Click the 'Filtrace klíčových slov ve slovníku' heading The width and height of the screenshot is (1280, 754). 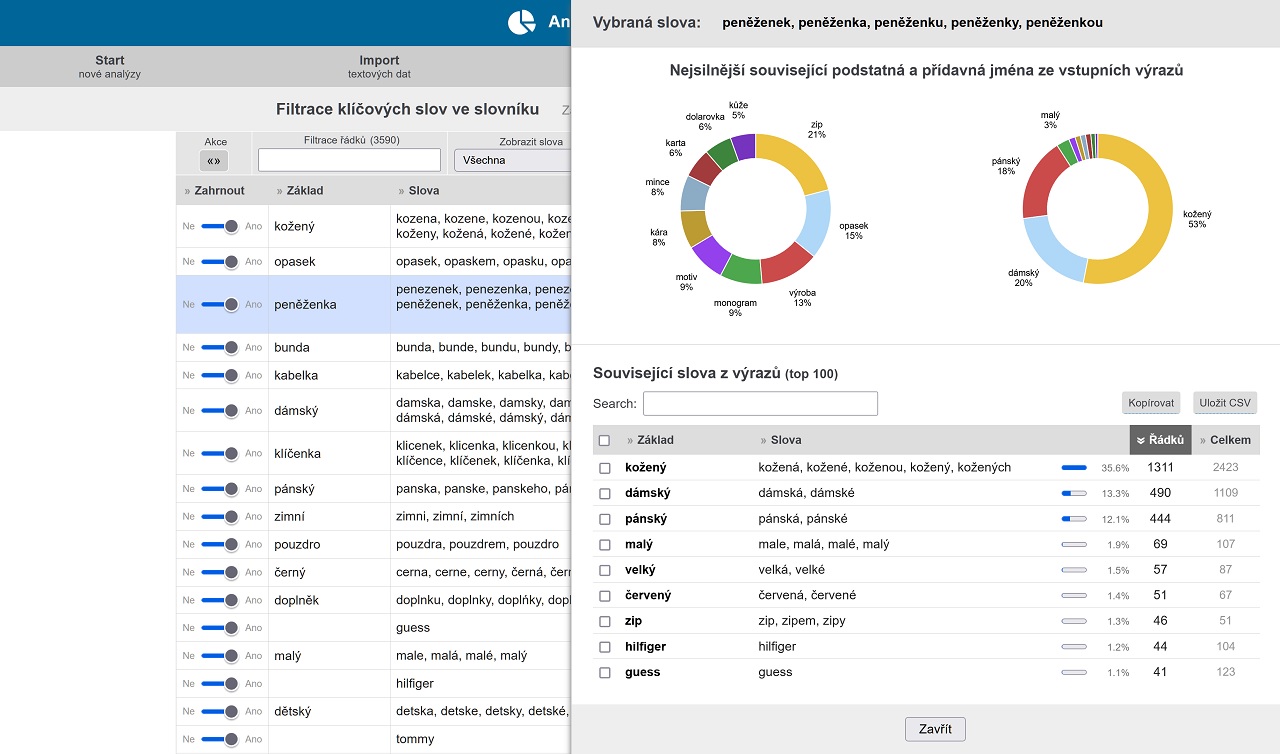click(408, 109)
